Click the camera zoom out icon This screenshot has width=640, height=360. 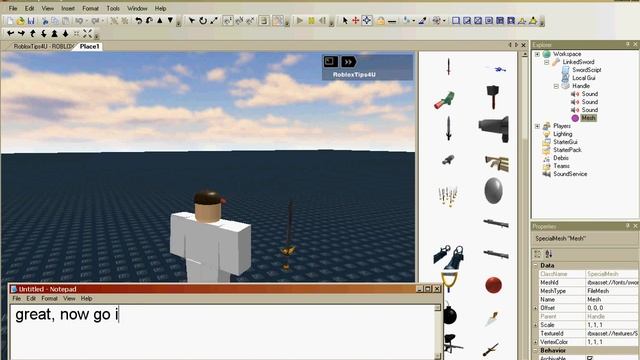point(65,33)
